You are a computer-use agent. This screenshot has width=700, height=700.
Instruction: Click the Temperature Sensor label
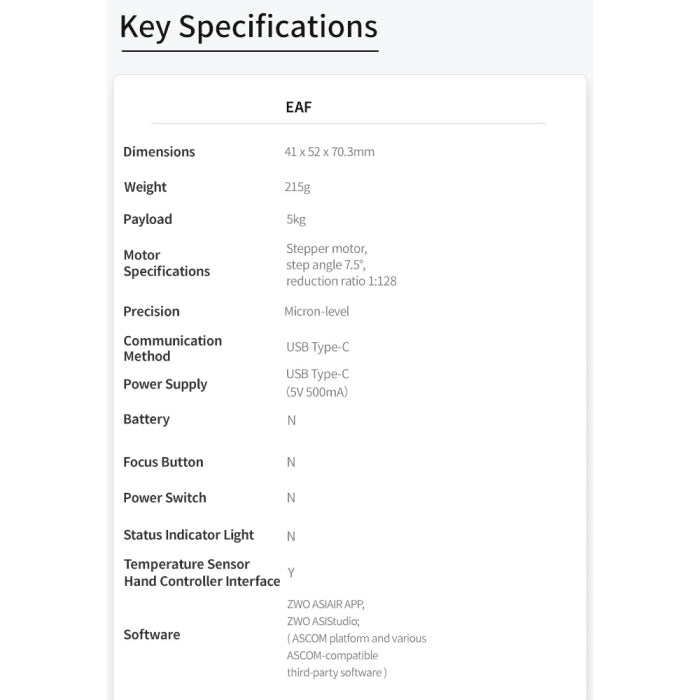[x=187, y=564]
